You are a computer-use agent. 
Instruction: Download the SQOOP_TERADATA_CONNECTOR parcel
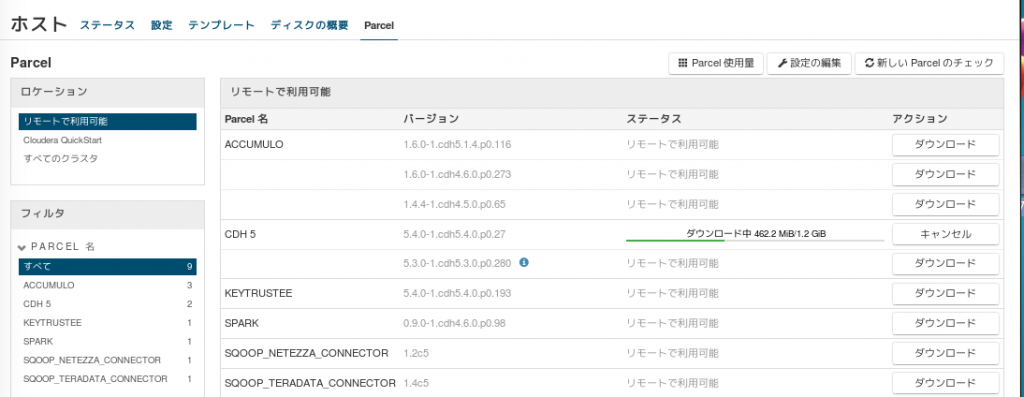[x=946, y=382]
